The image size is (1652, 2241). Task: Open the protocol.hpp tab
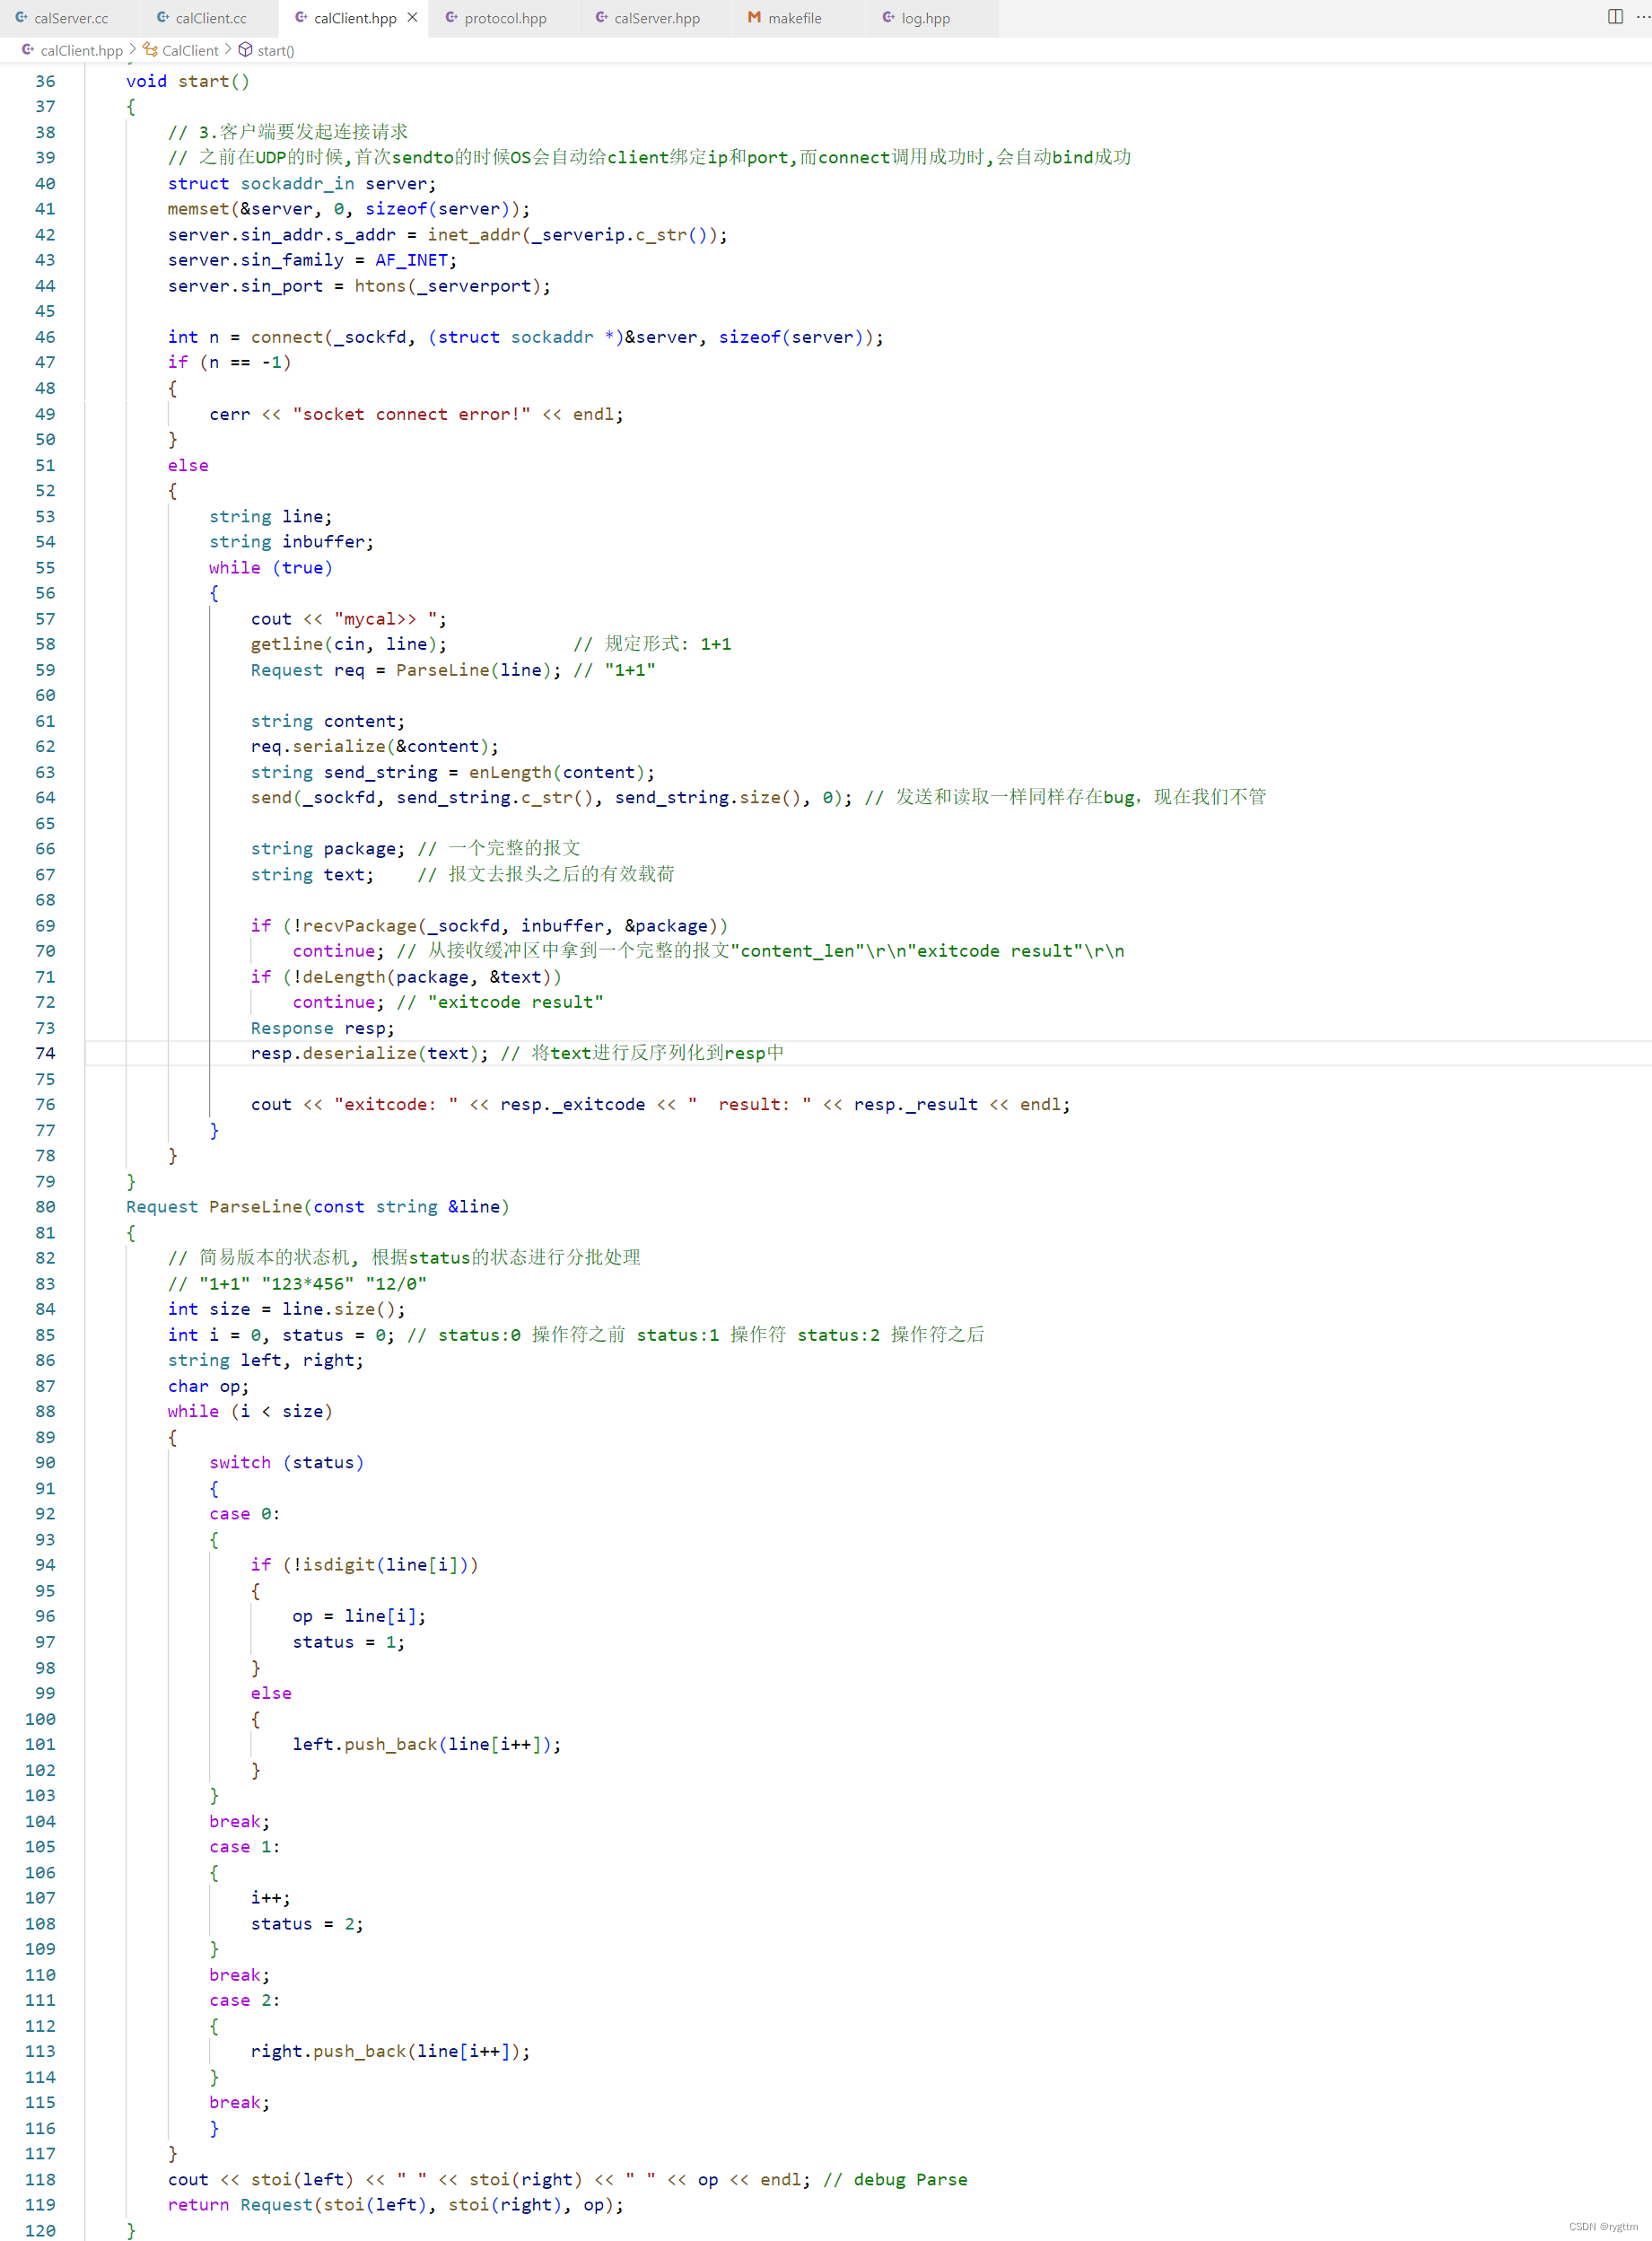pyautogui.click(x=505, y=18)
